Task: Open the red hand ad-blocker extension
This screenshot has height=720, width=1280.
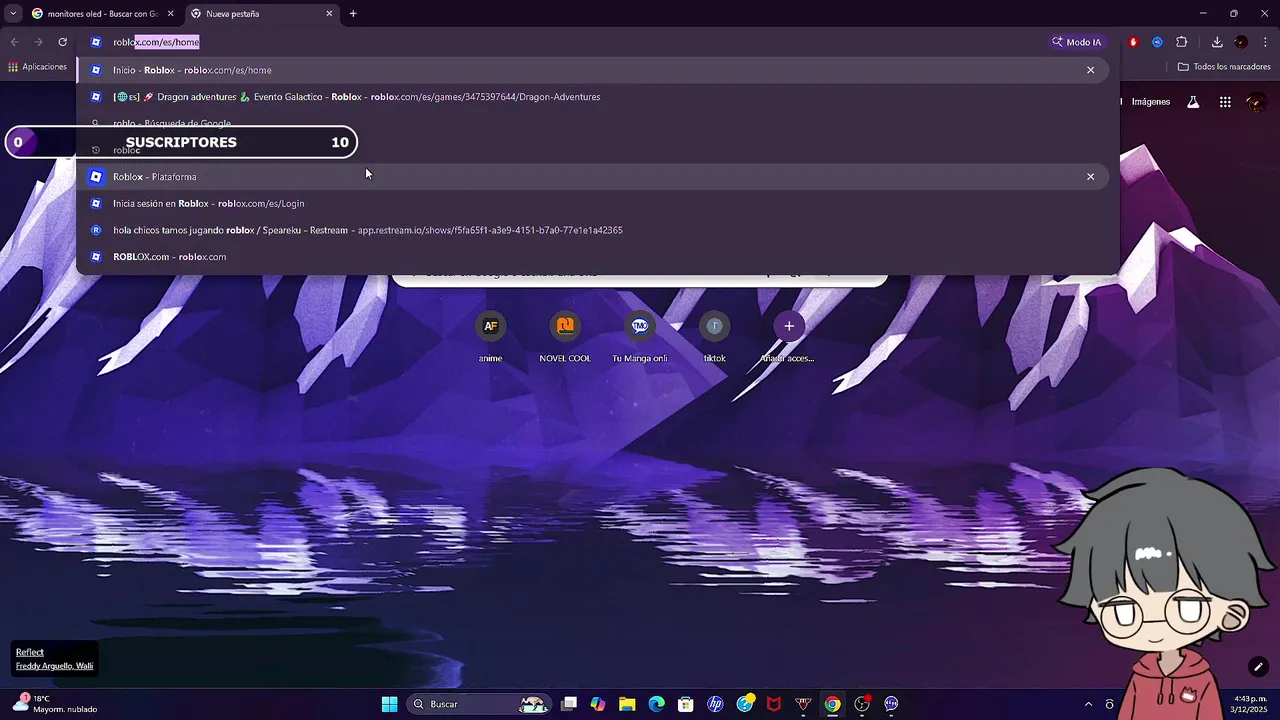Action: click(x=1133, y=42)
